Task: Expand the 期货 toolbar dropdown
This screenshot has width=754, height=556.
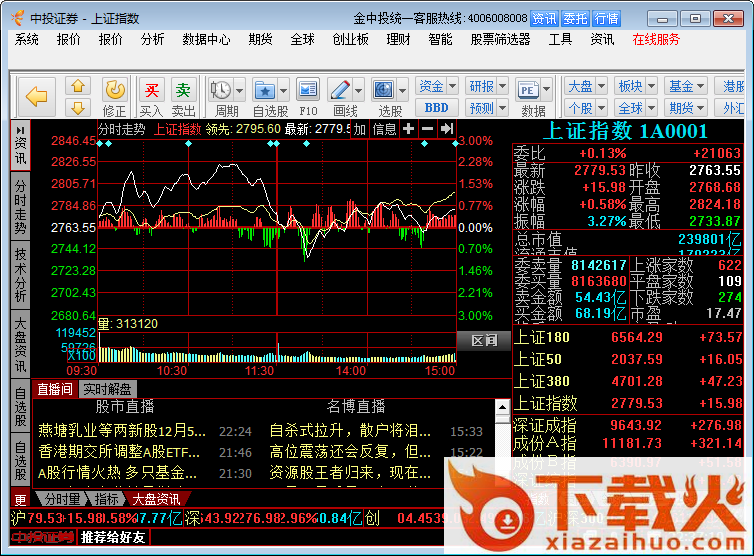Action: (x=701, y=108)
